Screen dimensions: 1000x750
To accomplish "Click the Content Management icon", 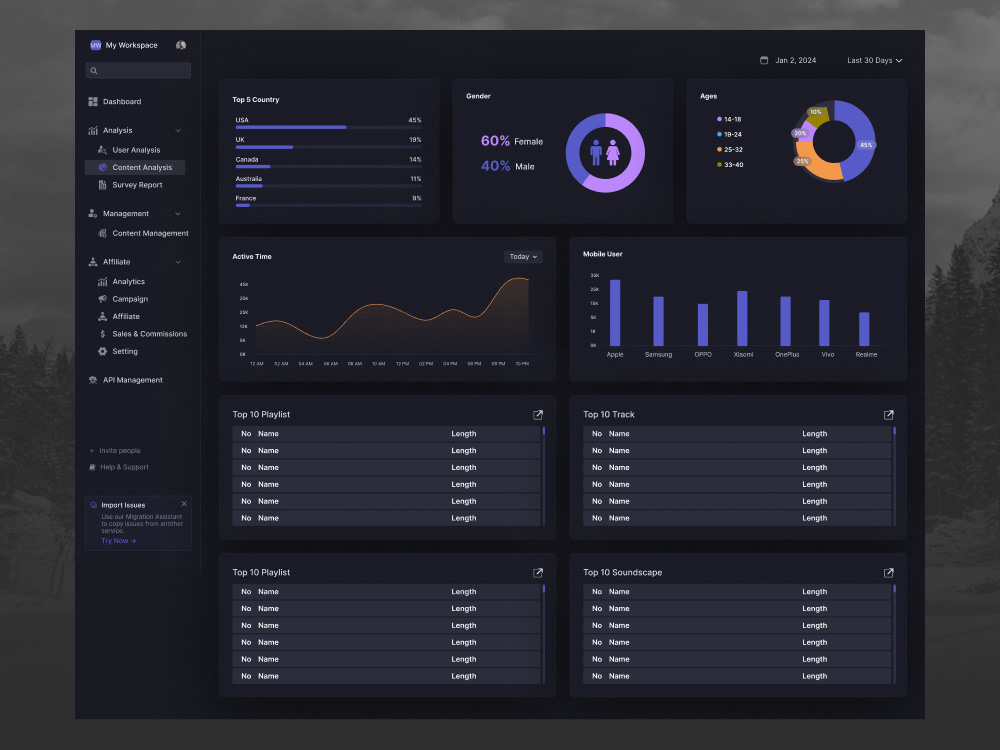I will click(102, 233).
